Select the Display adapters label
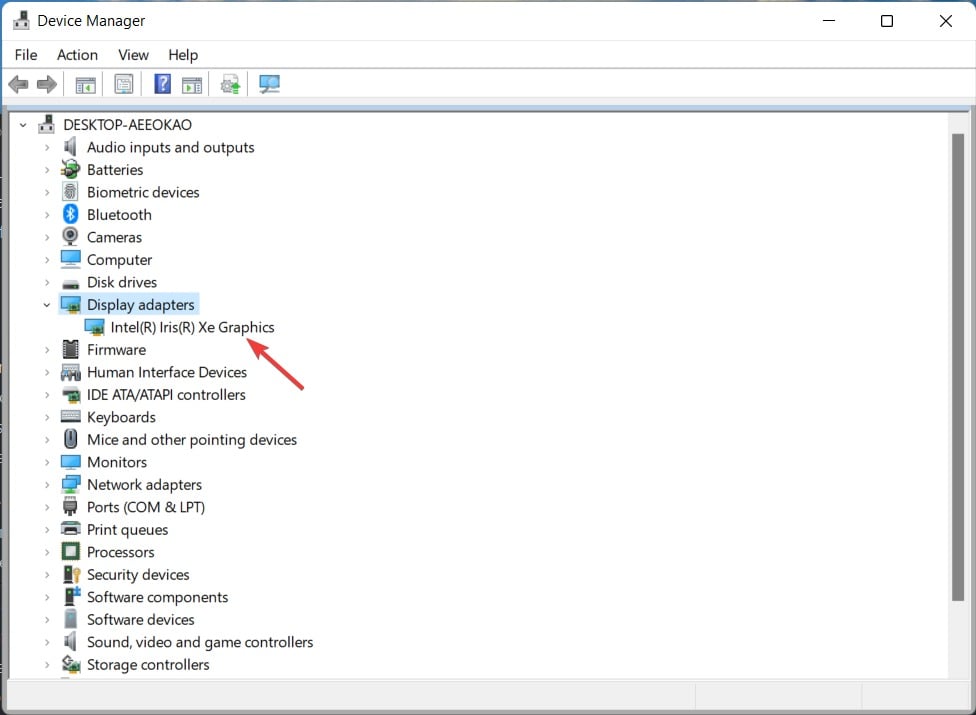976x715 pixels. coord(141,305)
